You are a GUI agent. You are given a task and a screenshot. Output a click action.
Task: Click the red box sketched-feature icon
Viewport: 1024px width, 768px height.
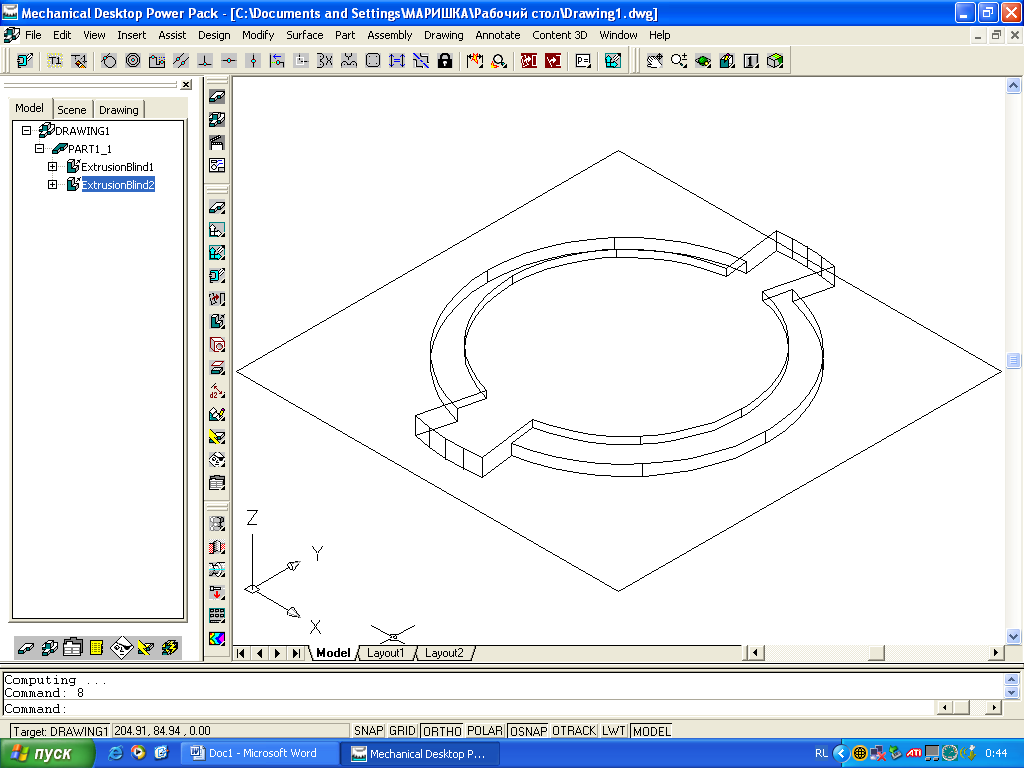point(217,345)
